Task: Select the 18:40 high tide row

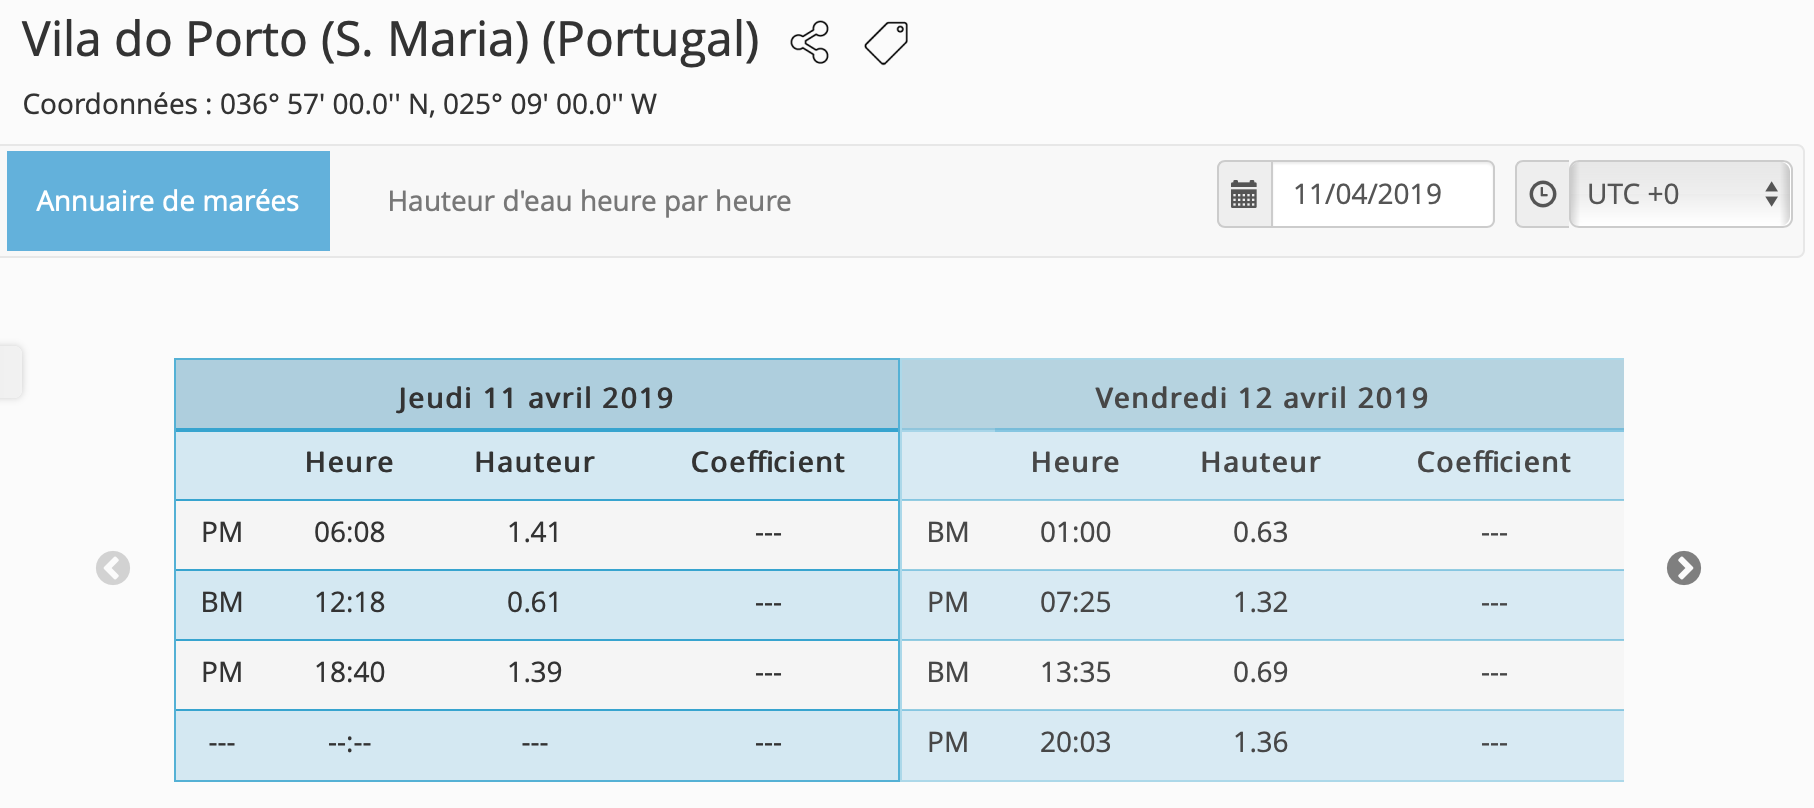Action: [536, 673]
